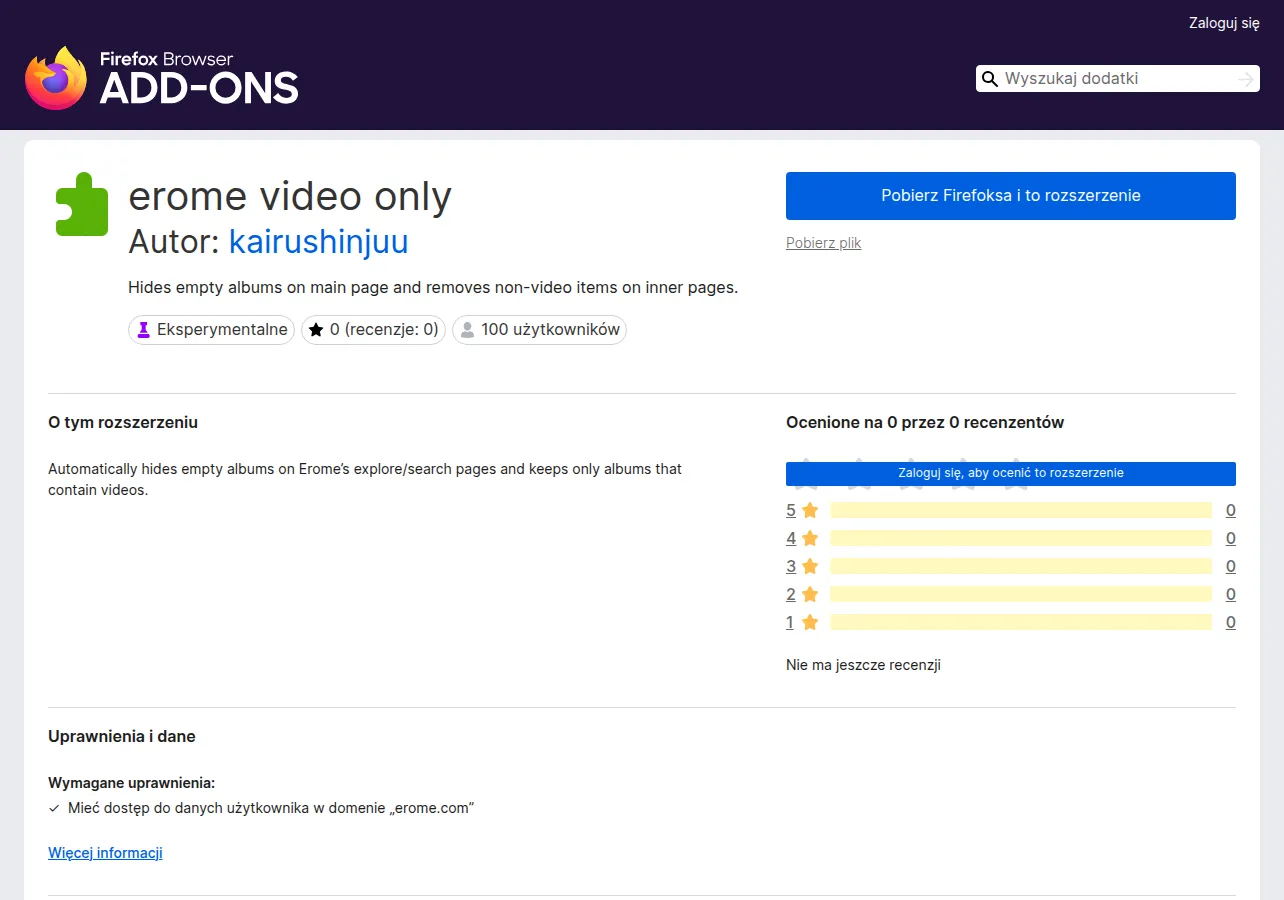Click the count 0 for 1 star
This screenshot has height=900, width=1284.
tap(1231, 622)
